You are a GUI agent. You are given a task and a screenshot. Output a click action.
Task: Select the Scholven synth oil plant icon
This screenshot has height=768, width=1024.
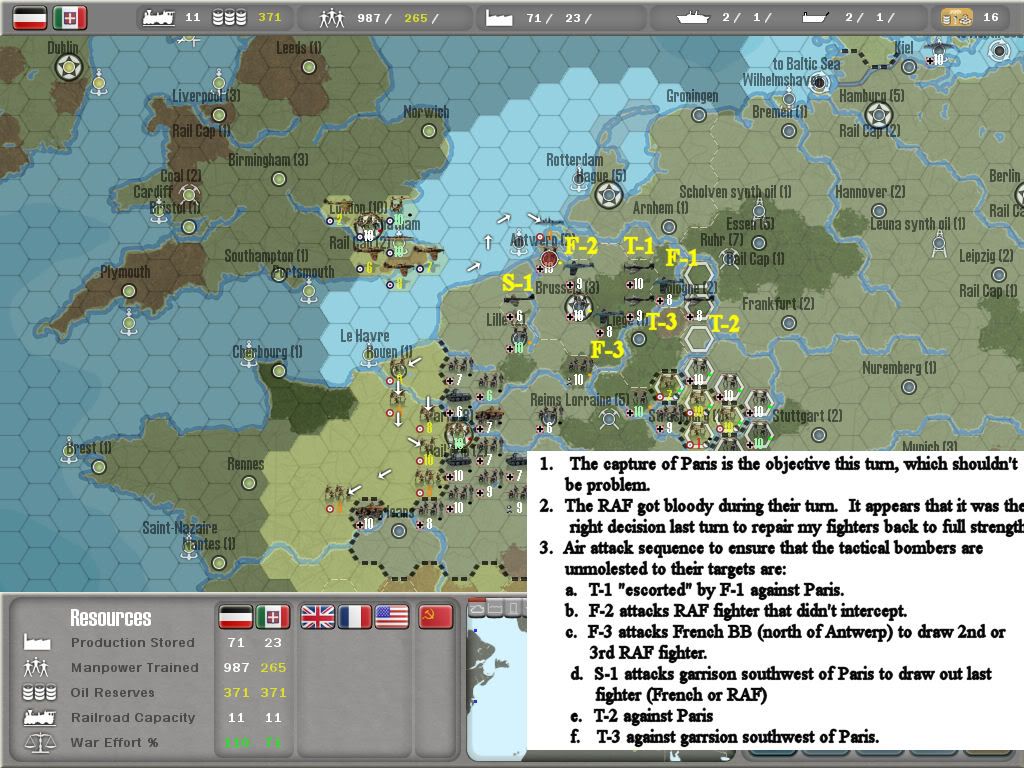759,209
